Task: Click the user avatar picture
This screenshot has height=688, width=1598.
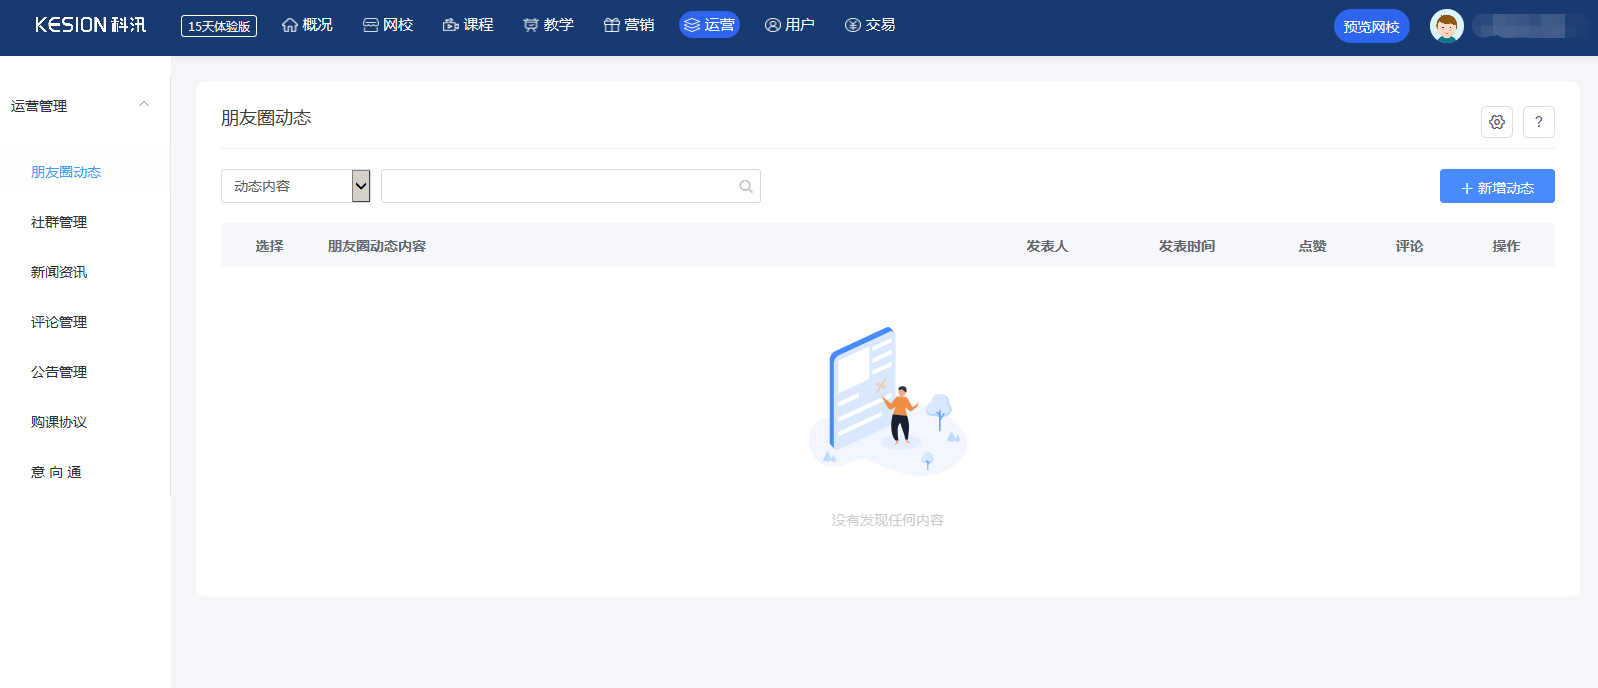Action: click(x=1447, y=26)
